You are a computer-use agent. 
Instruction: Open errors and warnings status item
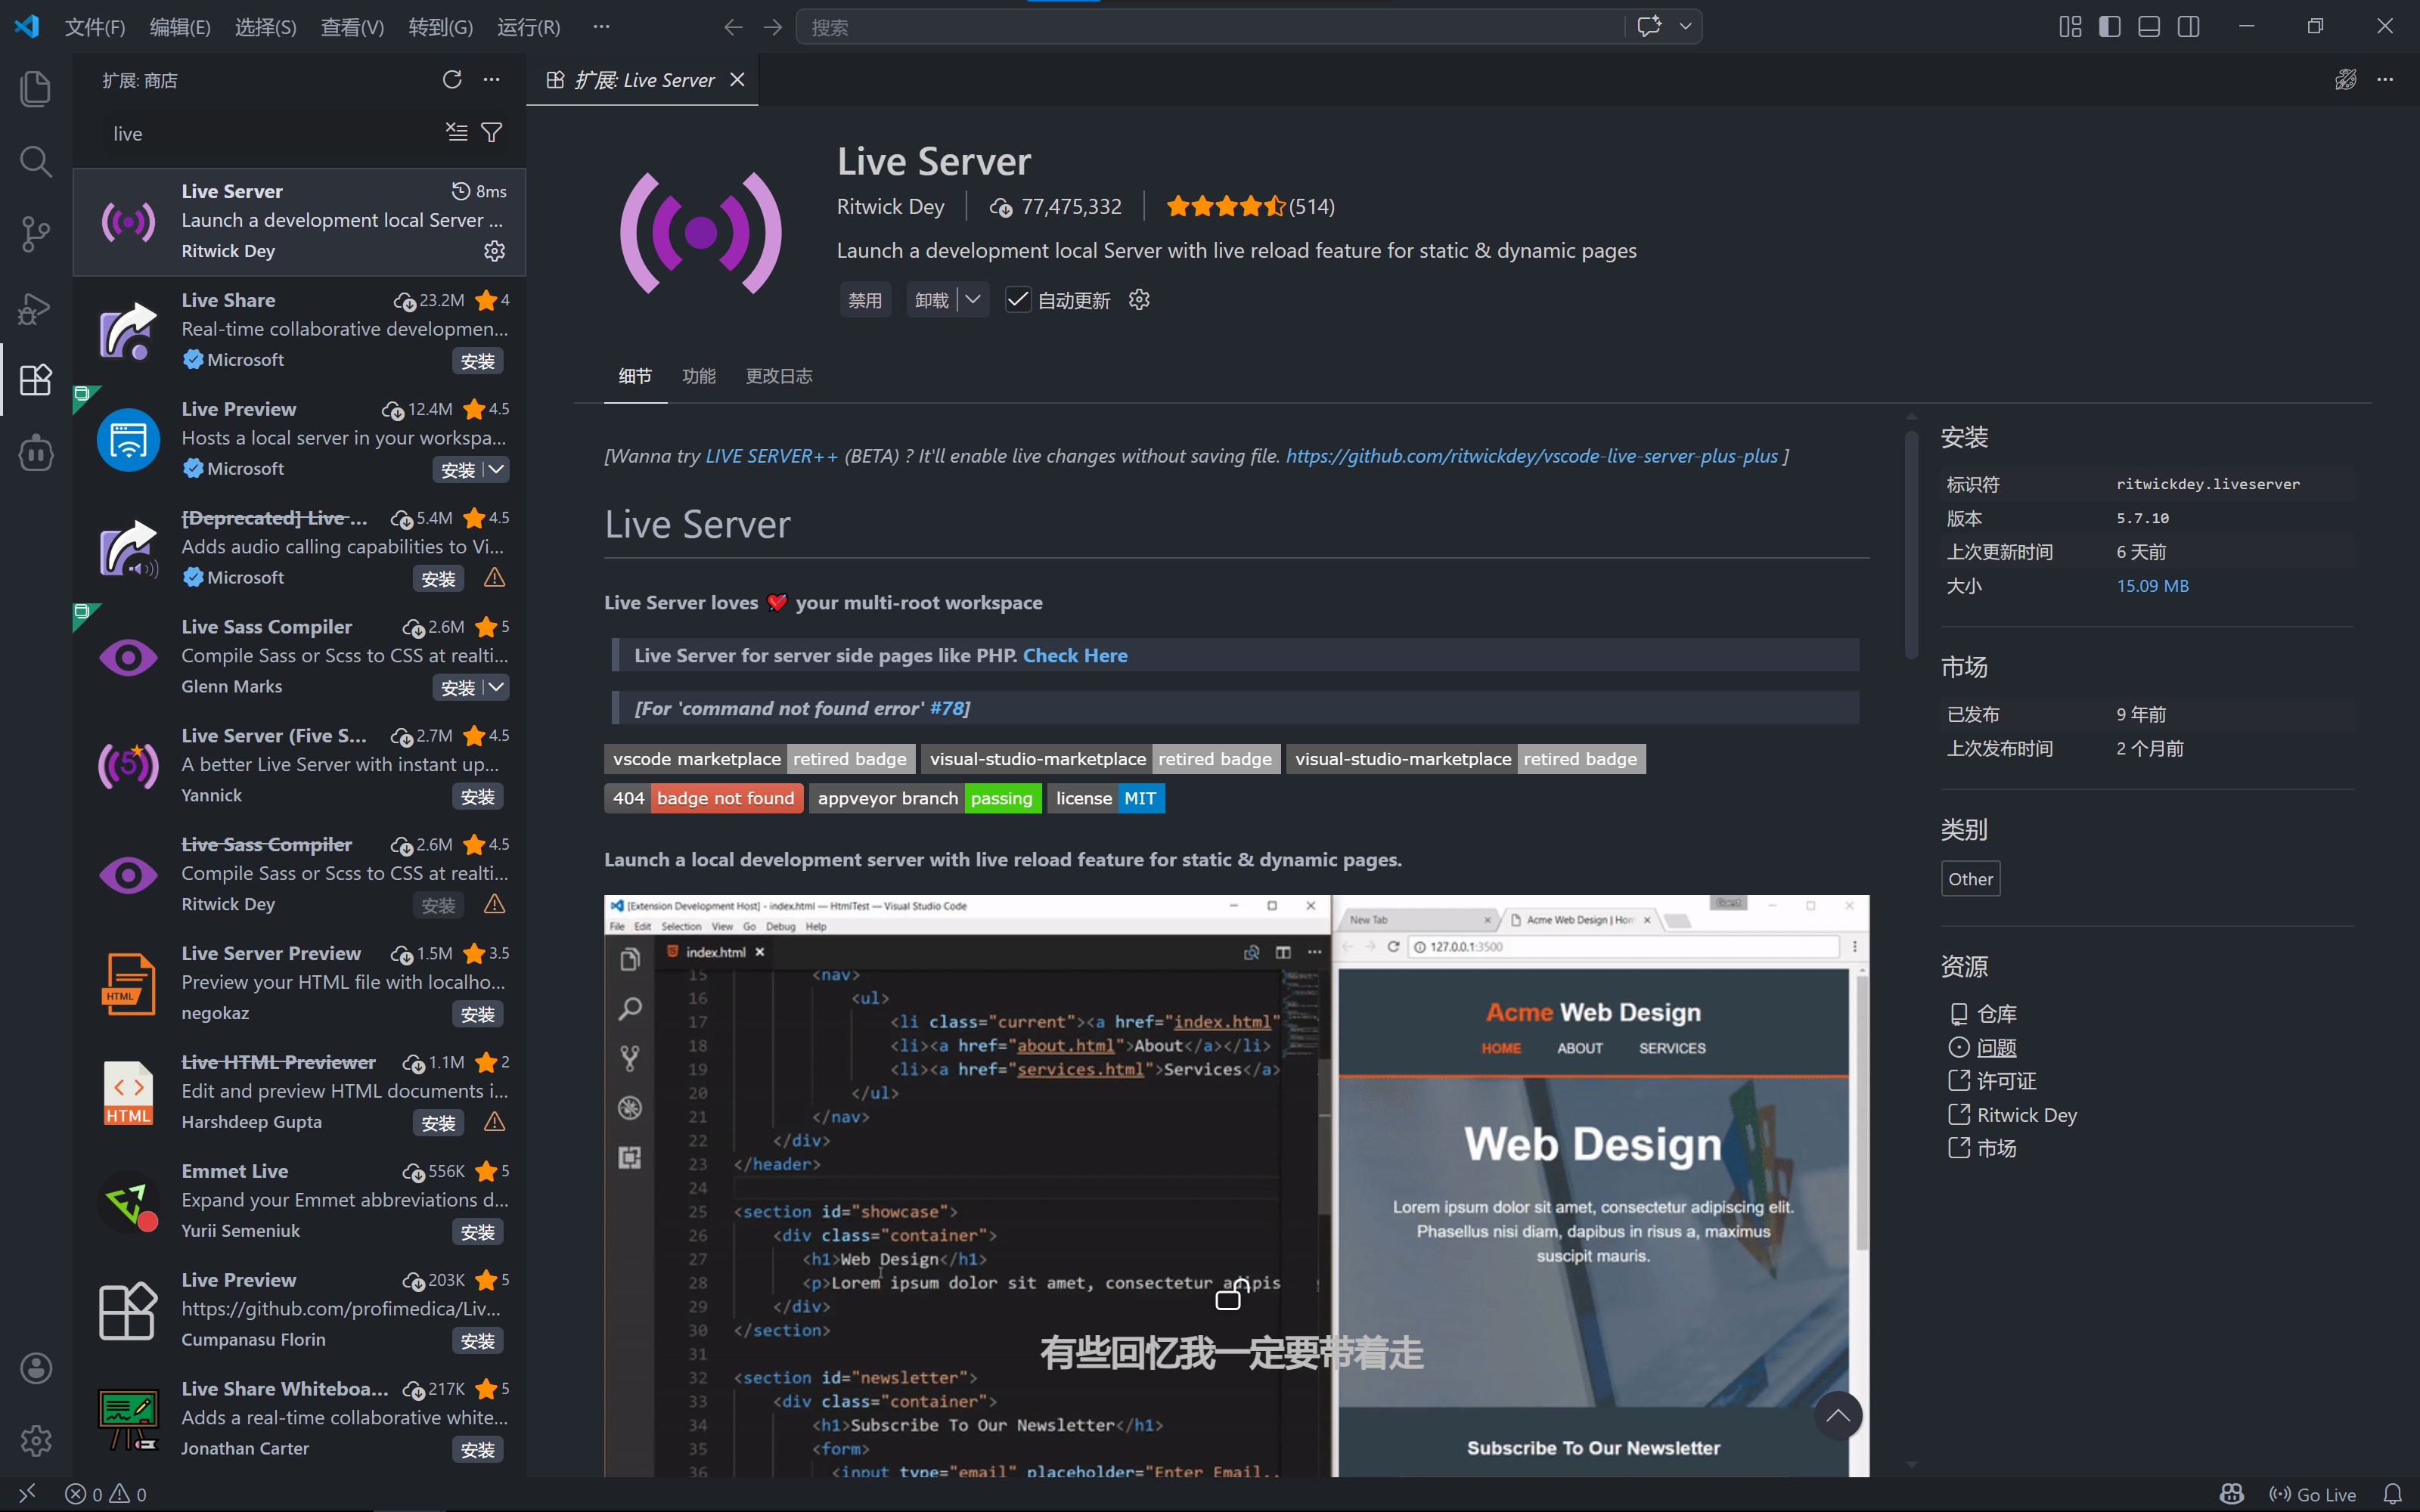(106, 1494)
